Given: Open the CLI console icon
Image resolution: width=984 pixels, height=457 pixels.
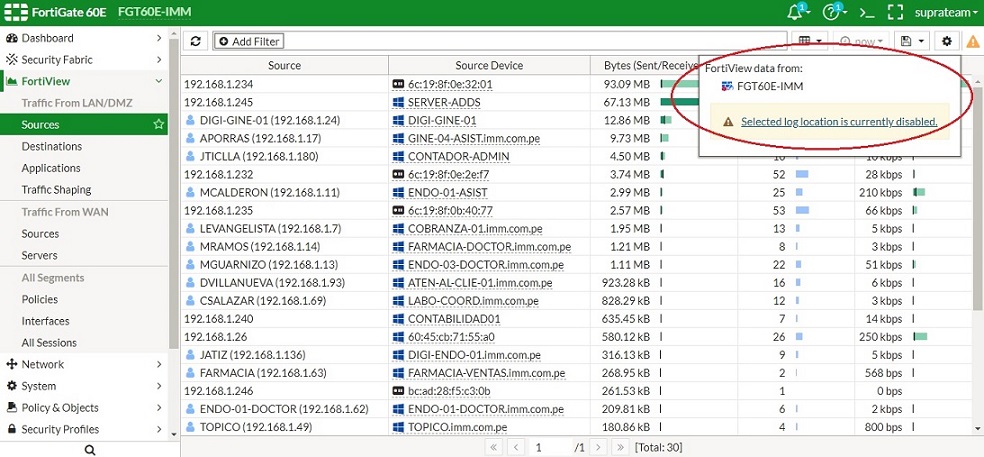Looking at the screenshot, I should pyautogui.click(x=867, y=13).
